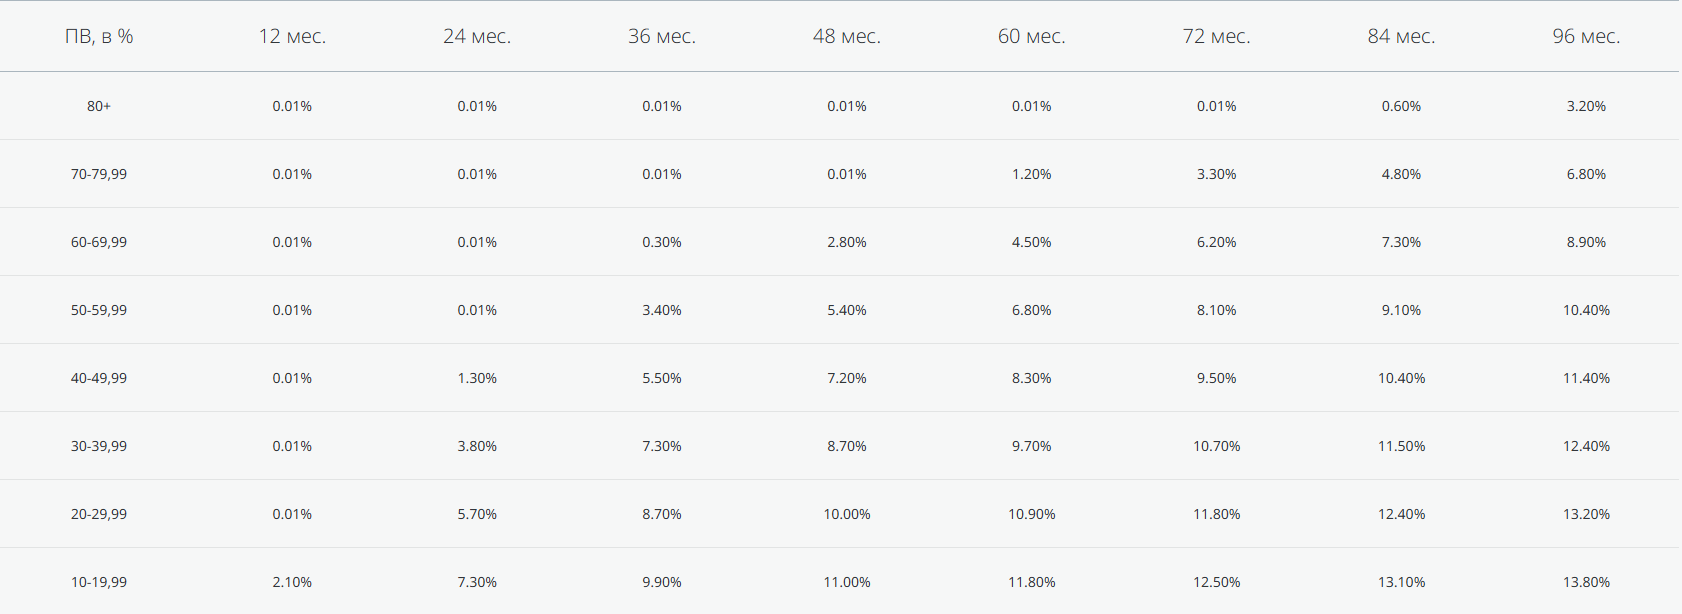
Task: Click the 2.10% value under 12 мес.
Action: tap(292, 582)
